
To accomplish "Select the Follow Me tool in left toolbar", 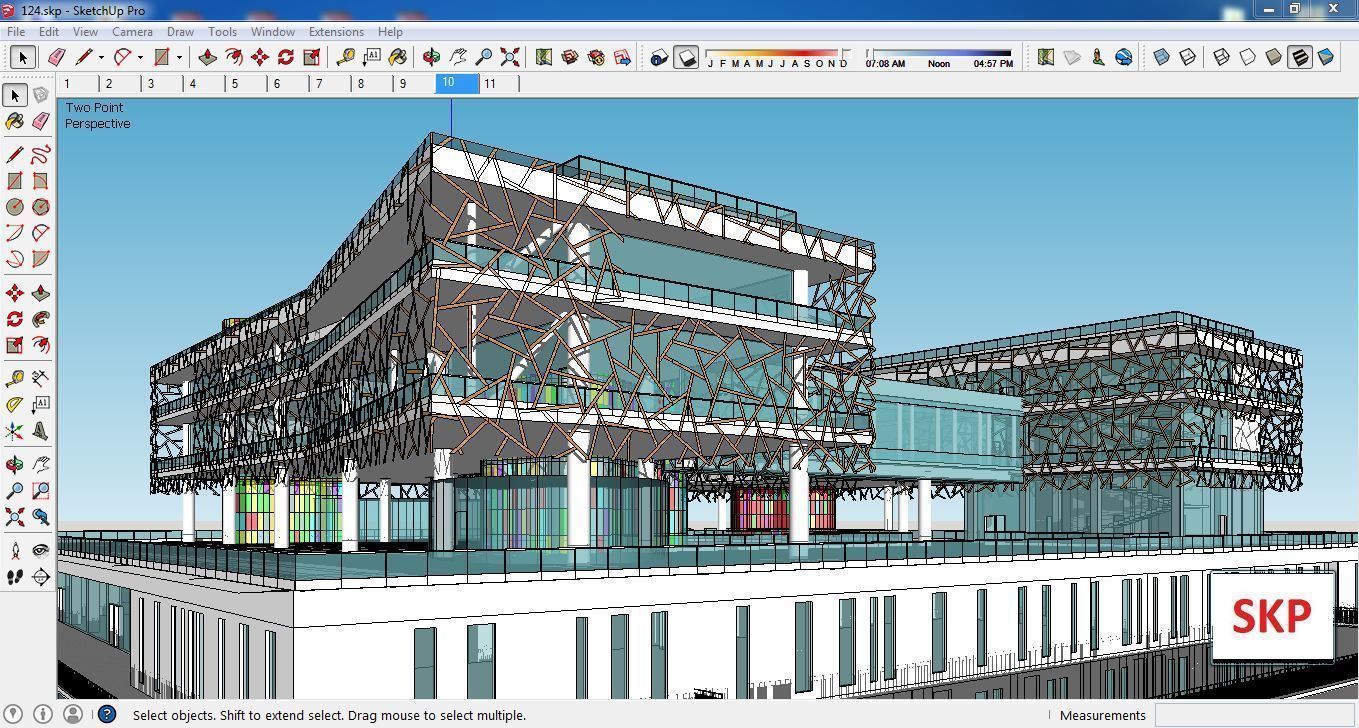I will (x=40, y=319).
